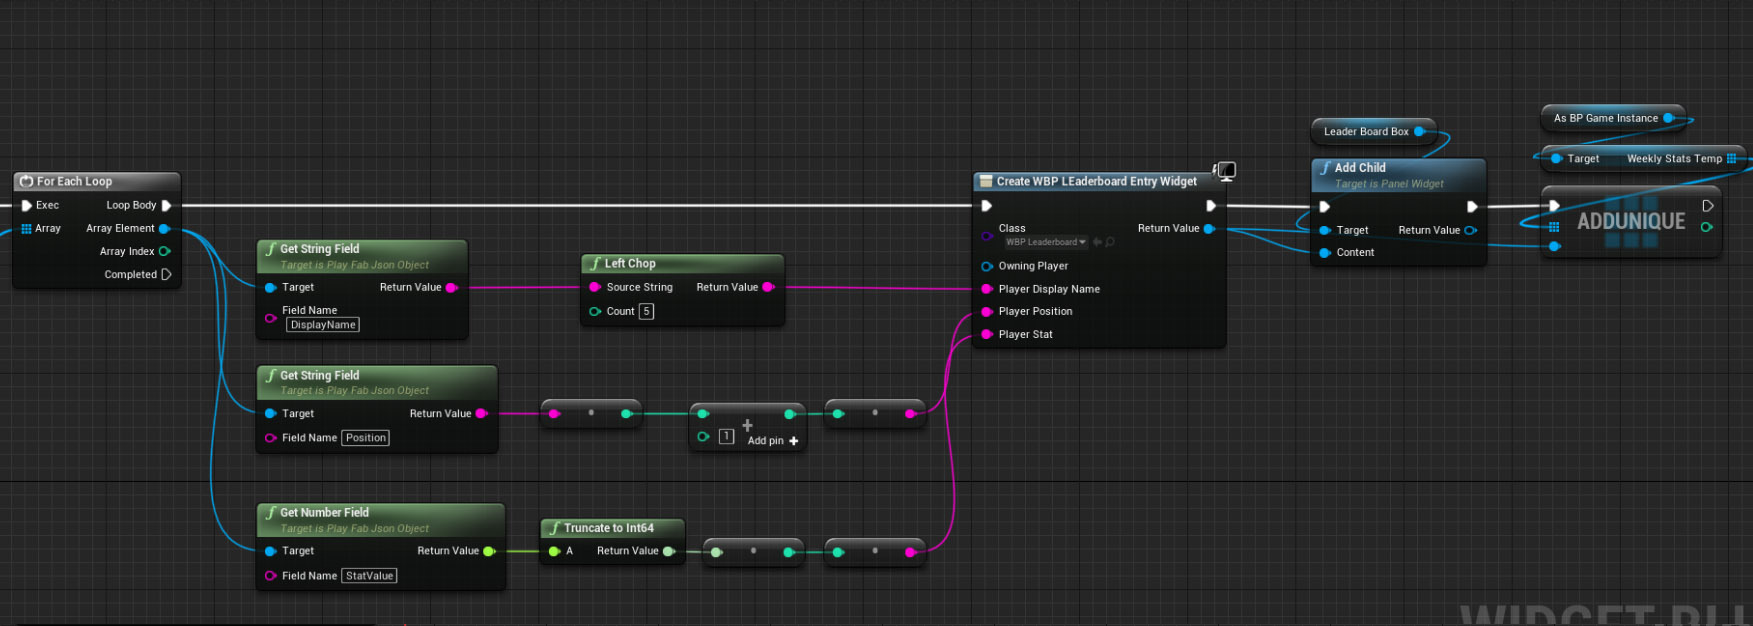This screenshot has height=626, width=1753.
Task: Click the Array input pin on For Each Loop
Action: (x=26, y=228)
